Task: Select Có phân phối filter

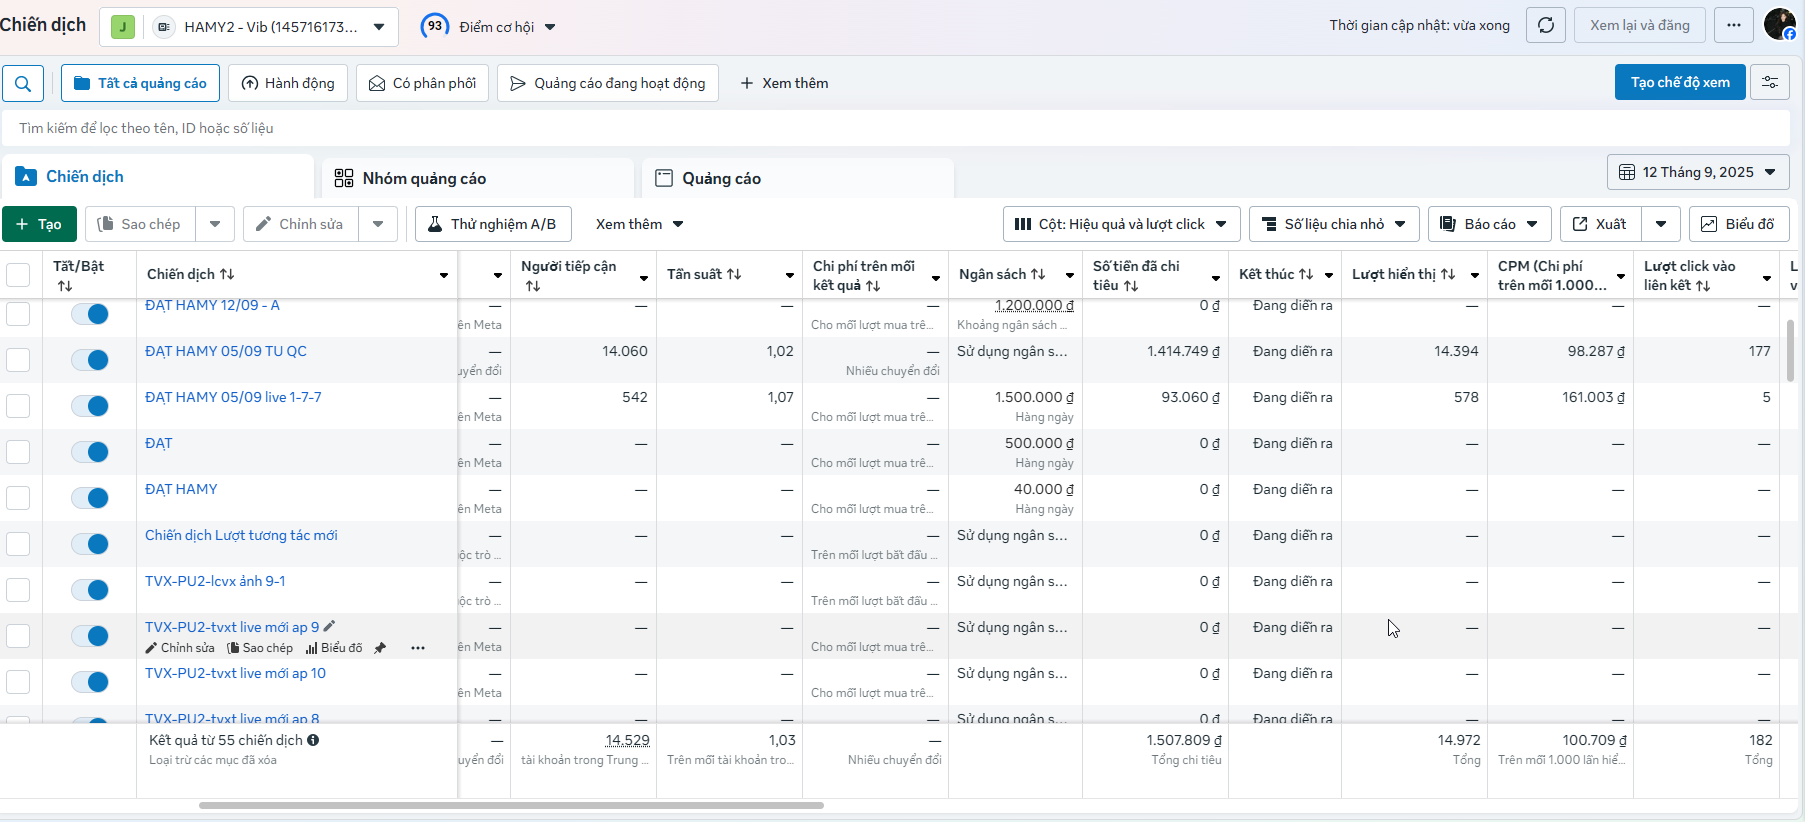Action: [x=422, y=83]
